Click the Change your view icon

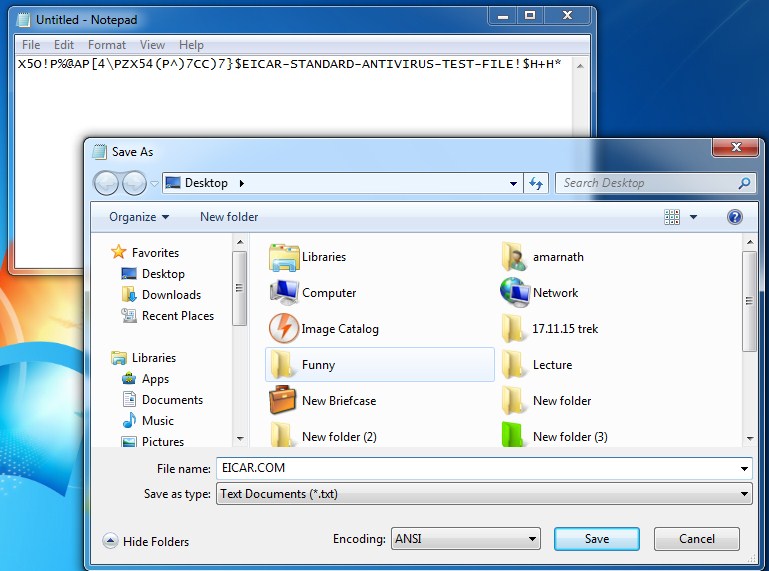tap(672, 217)
